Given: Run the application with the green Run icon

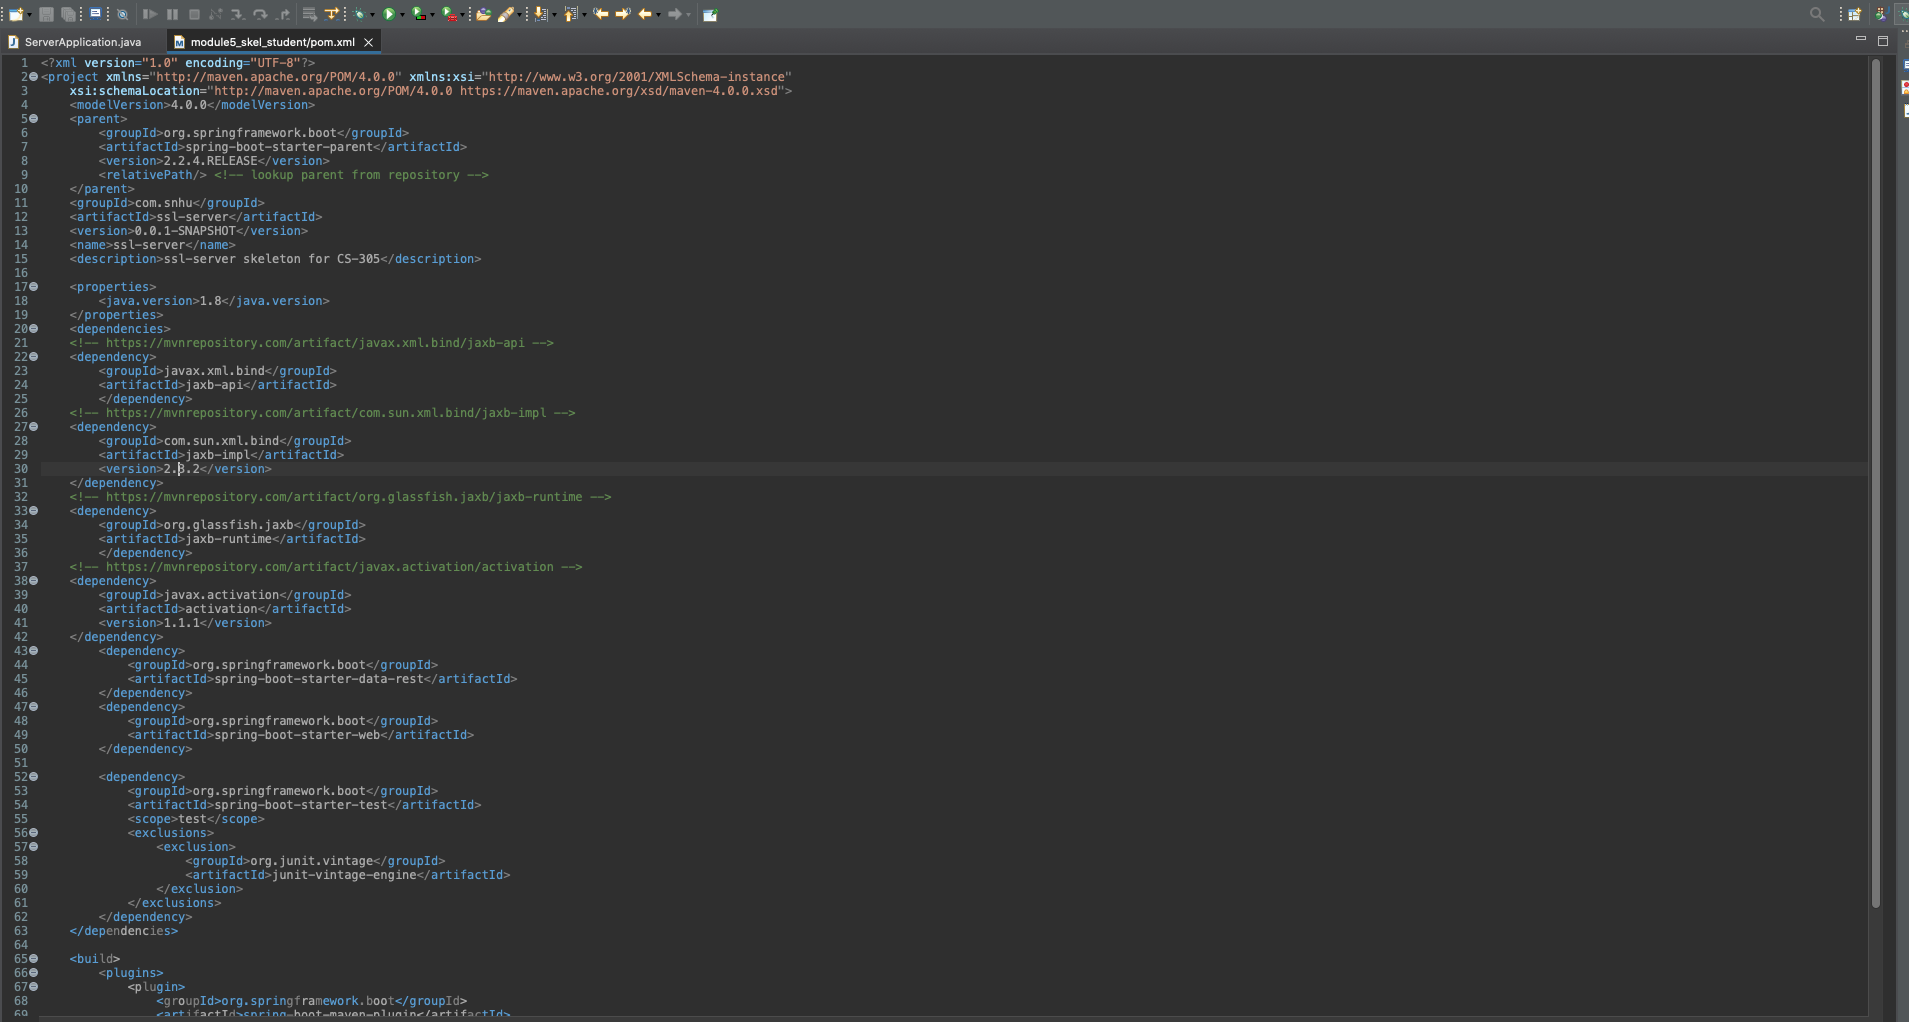Looking at the screenshot, I should click(x=389, y=14).
